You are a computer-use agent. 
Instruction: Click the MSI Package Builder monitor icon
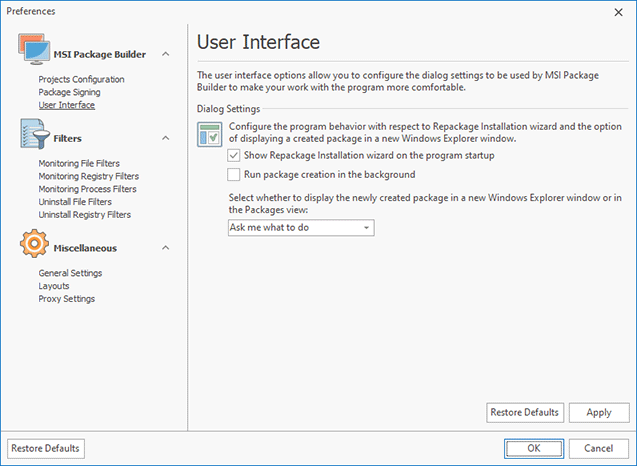point(34,49)
